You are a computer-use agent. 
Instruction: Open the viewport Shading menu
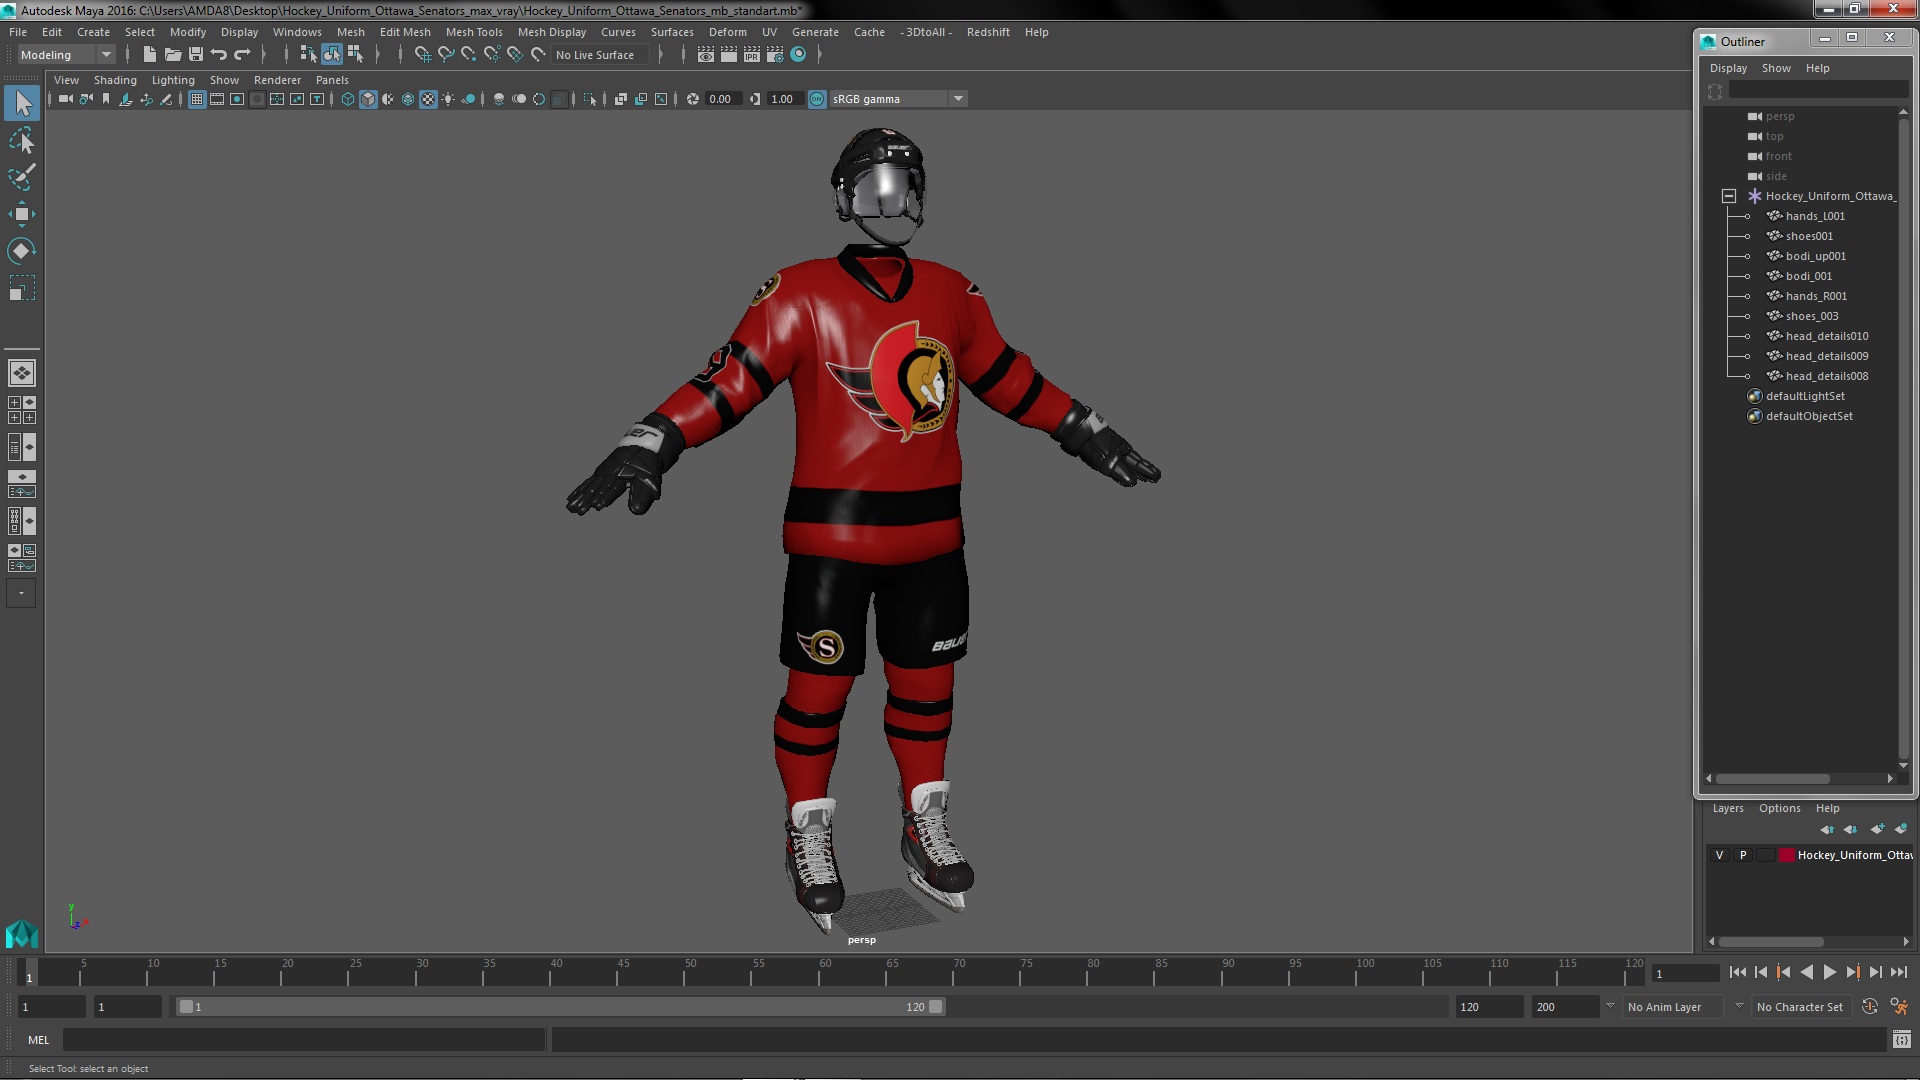[115, 80]
